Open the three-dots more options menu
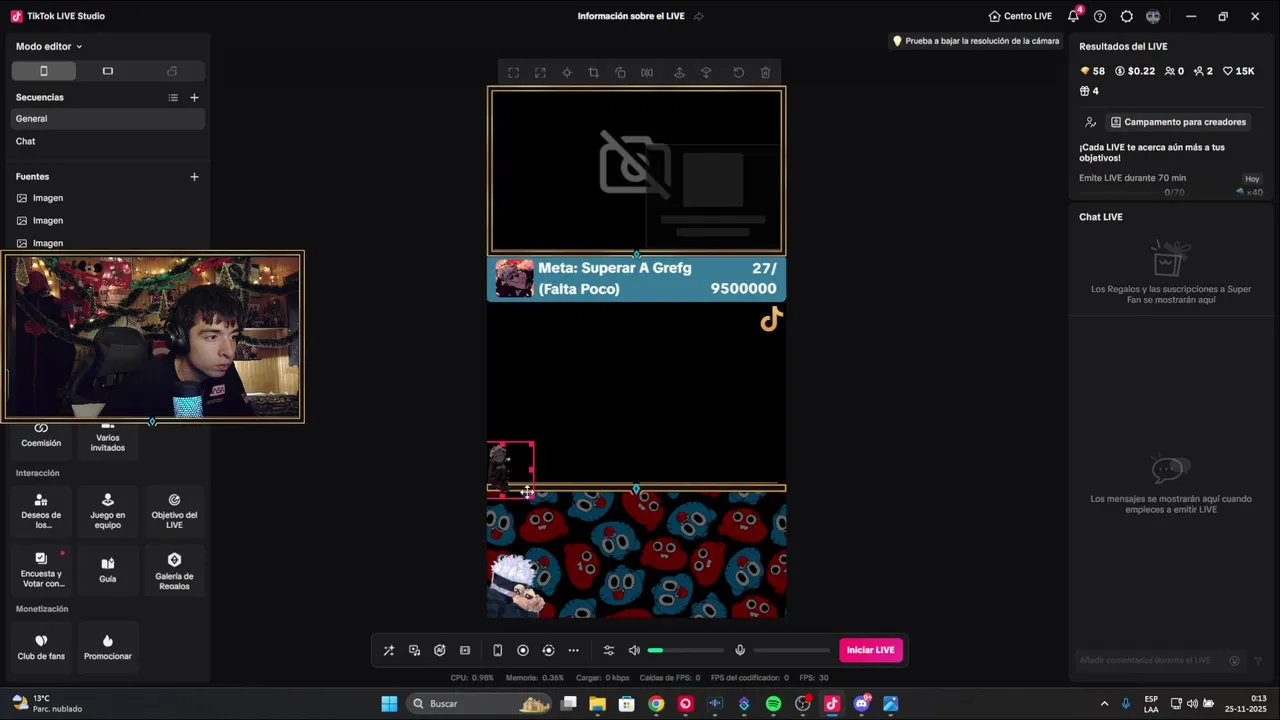The image size is (1280, 720). (x=573, y=650)
